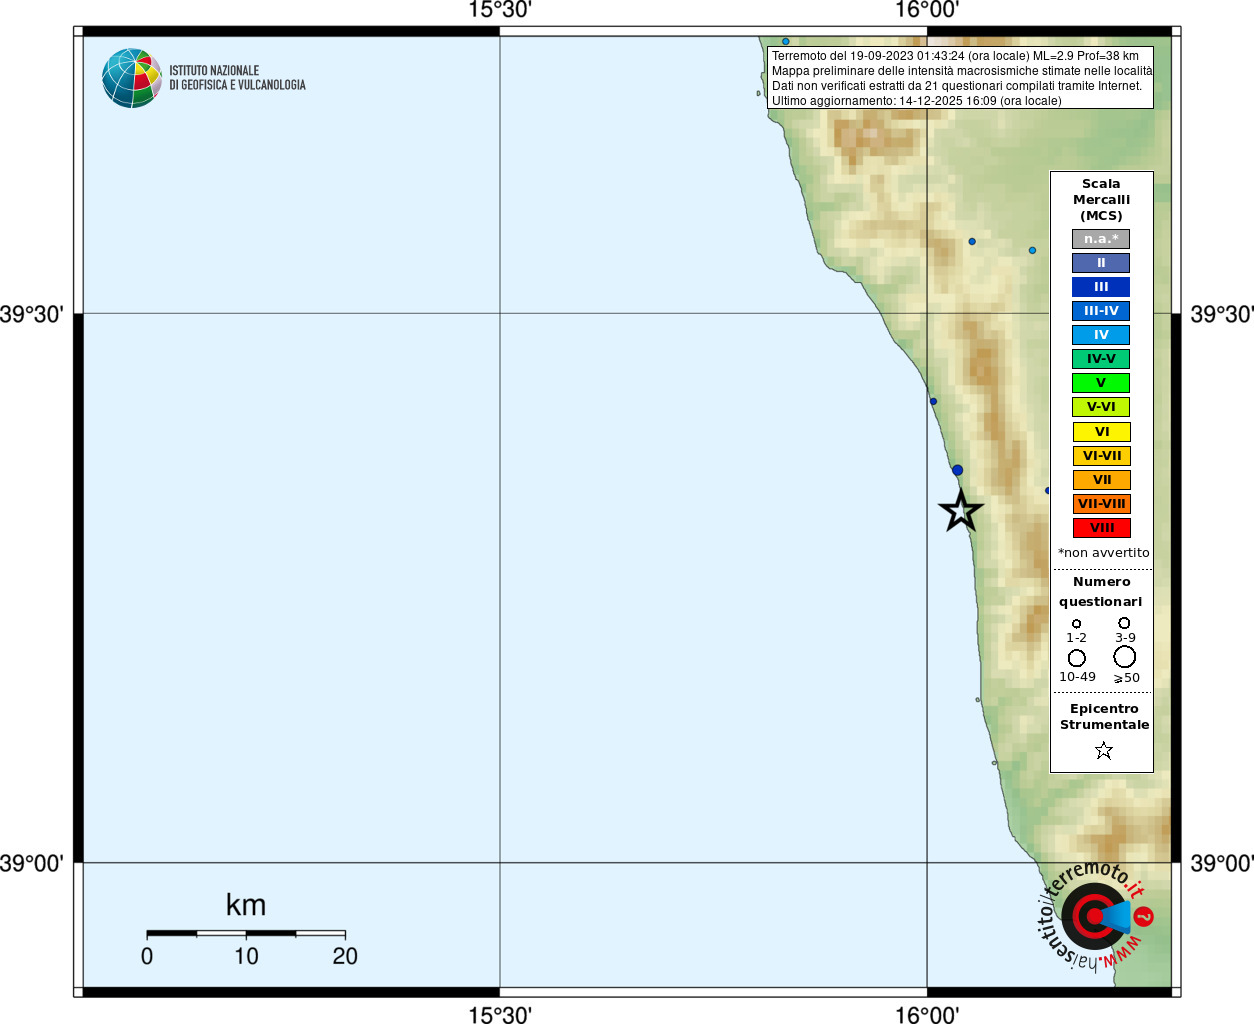Click the 10-49 questionnaire count label
The image size is (1254, 1024).
tap(1077, 677)
